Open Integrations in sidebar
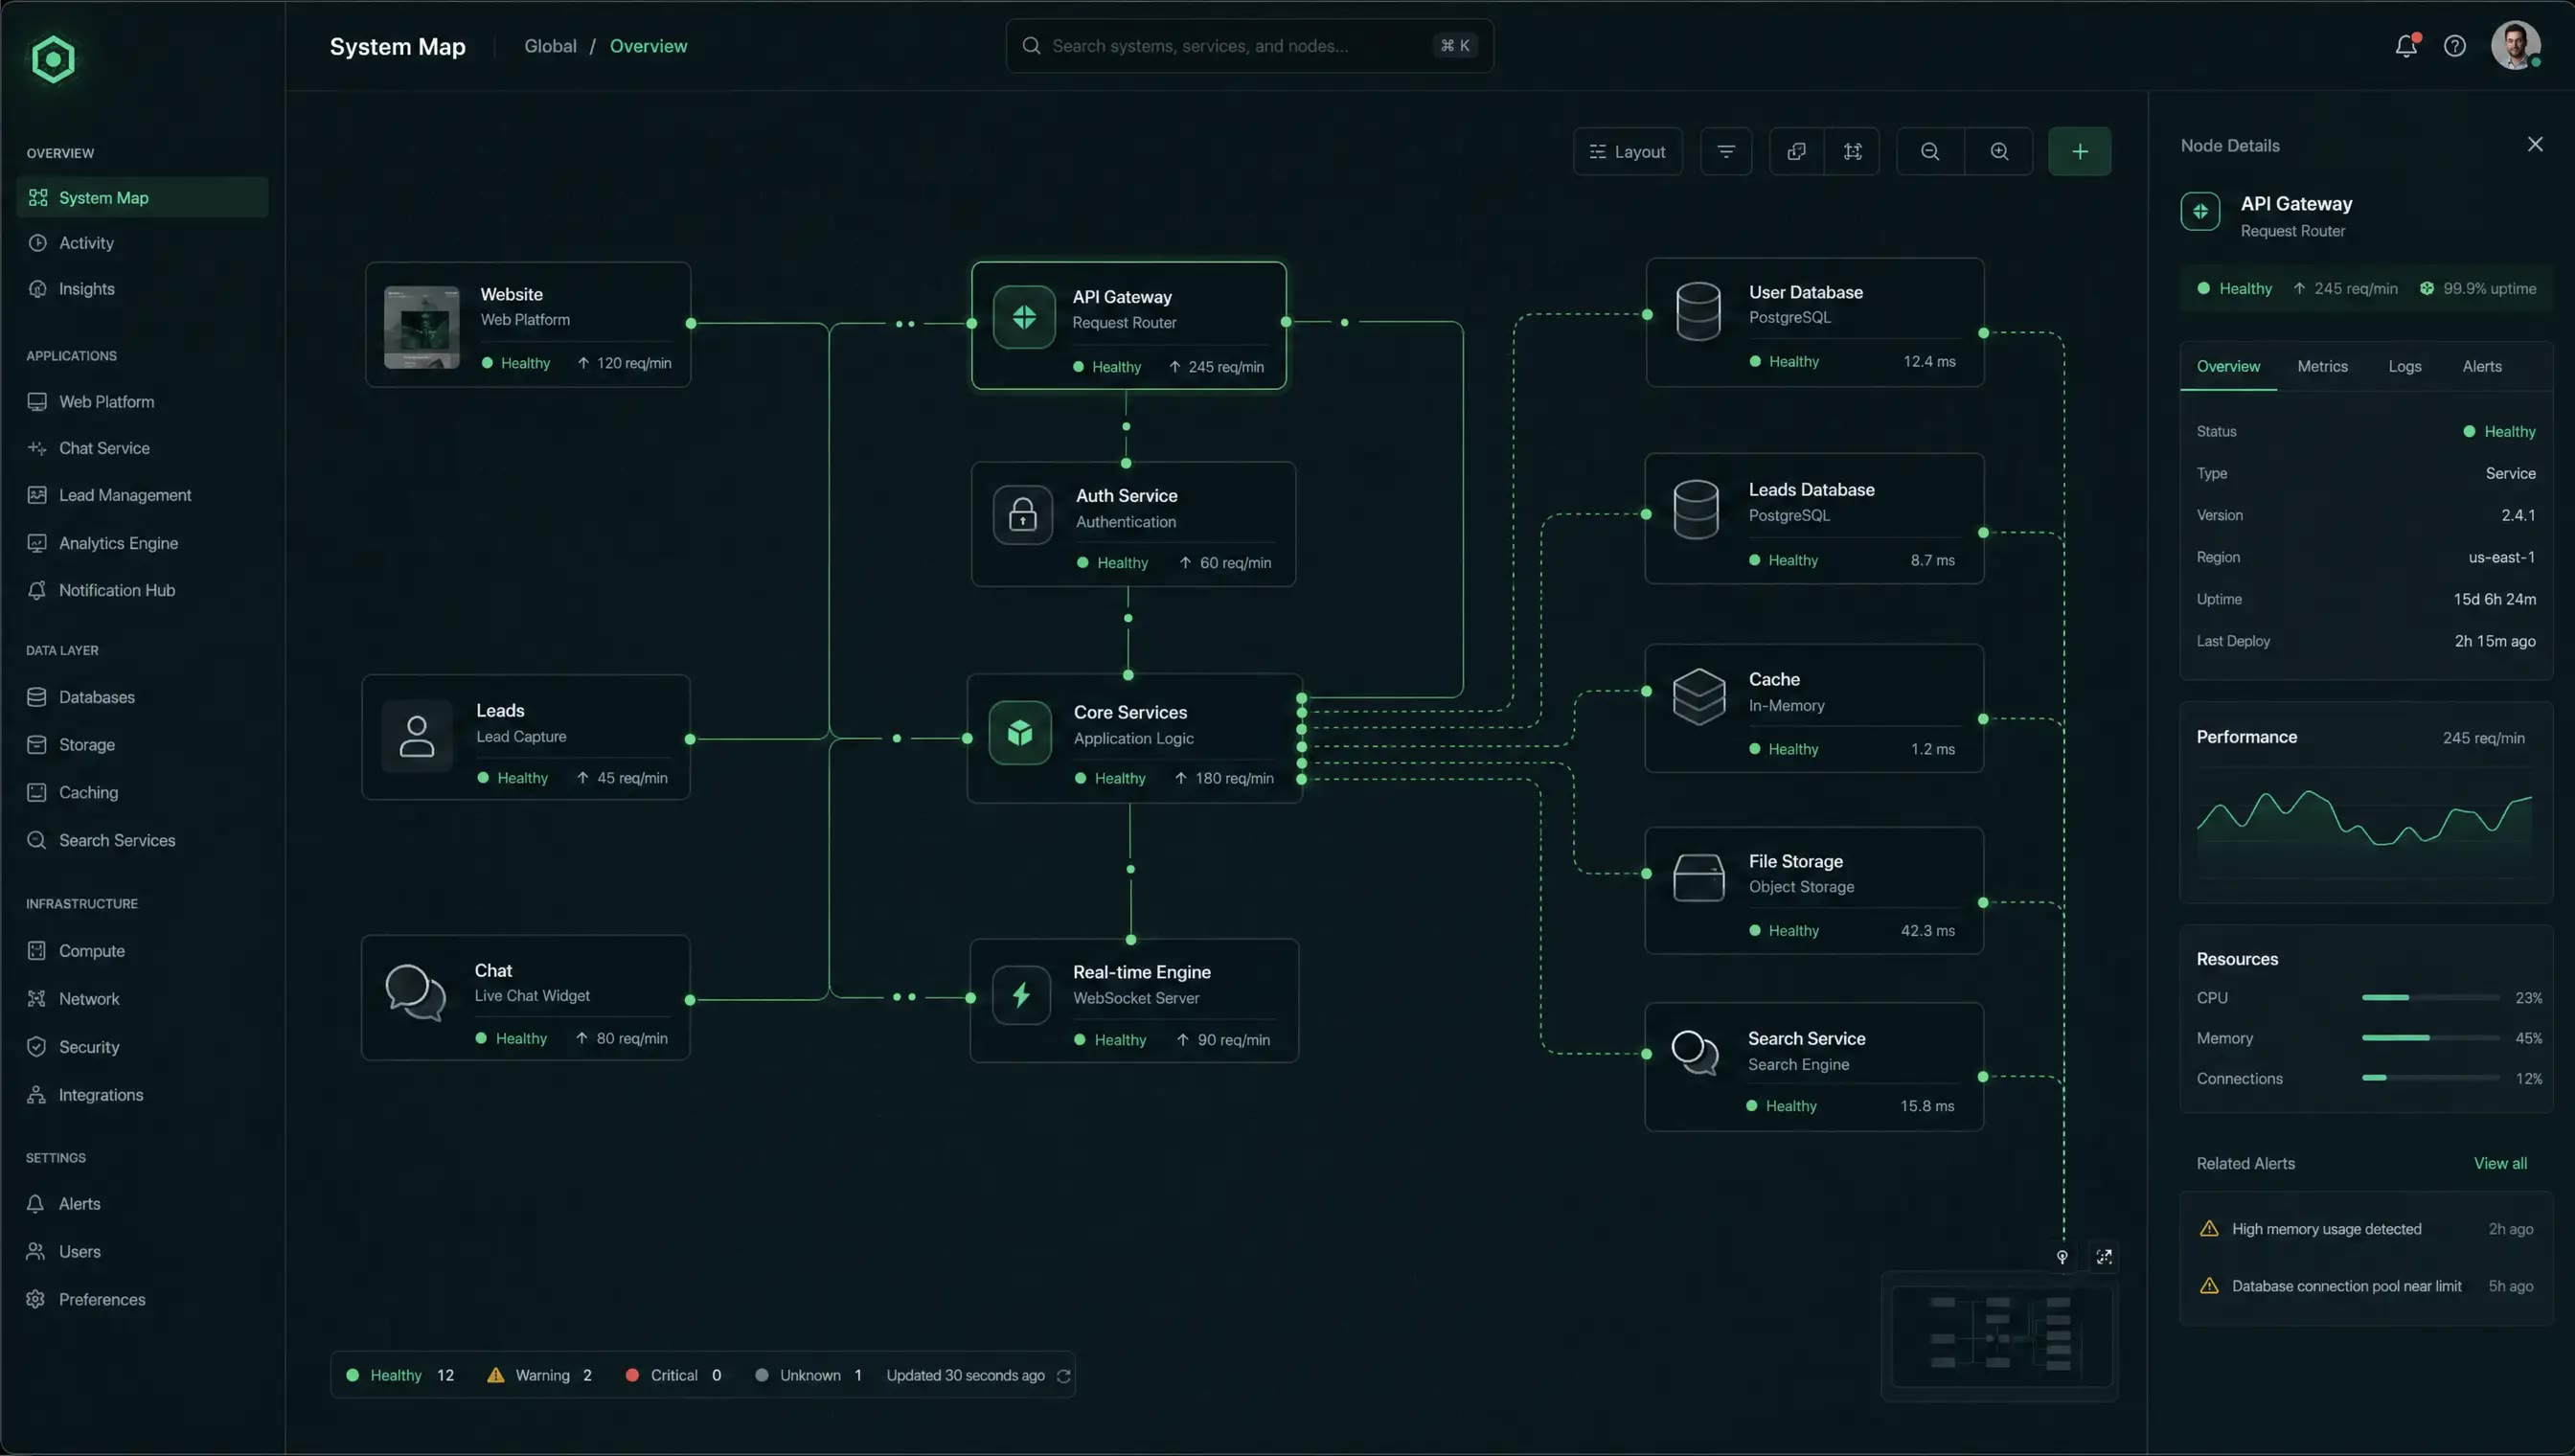 pyautogui.click(x=142, y=1096)
